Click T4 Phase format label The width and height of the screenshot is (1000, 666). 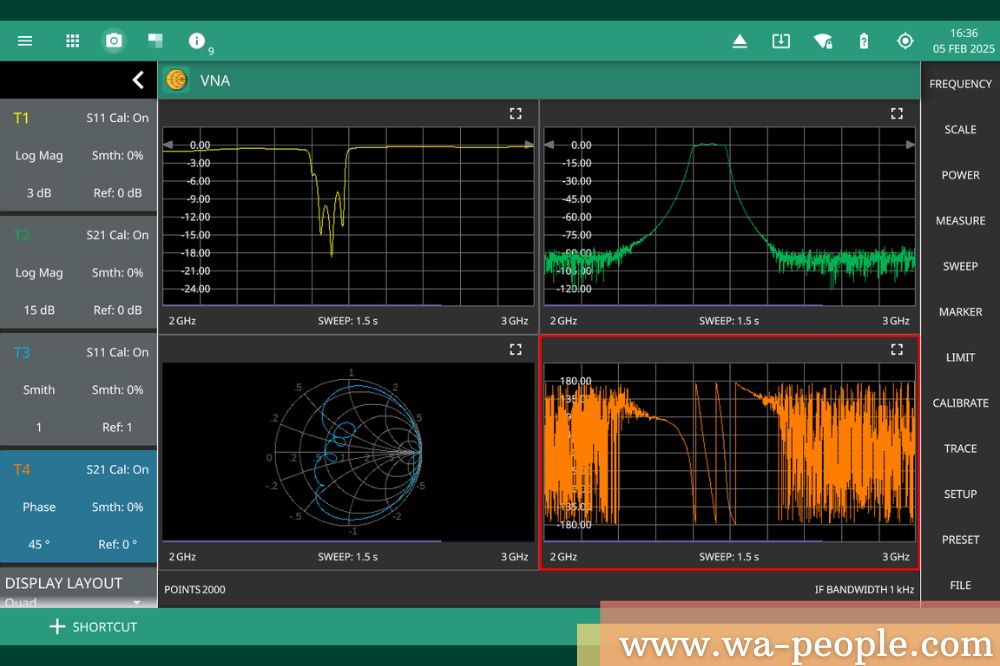tap(39, 507)
